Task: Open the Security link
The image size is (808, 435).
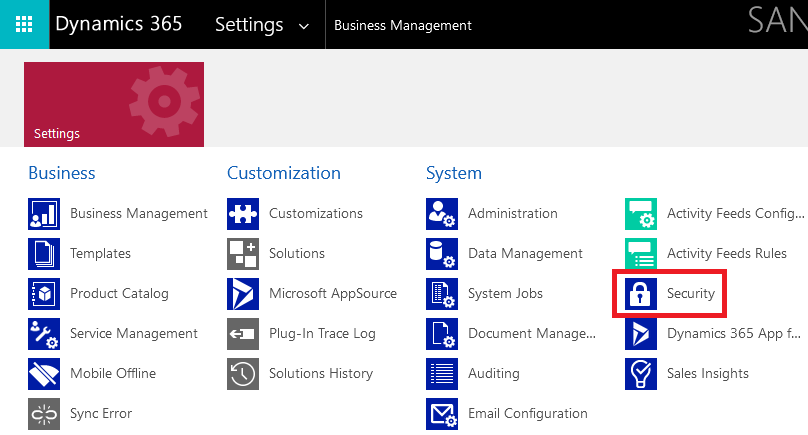Action: pyautogui.click(x=691, y=293)
